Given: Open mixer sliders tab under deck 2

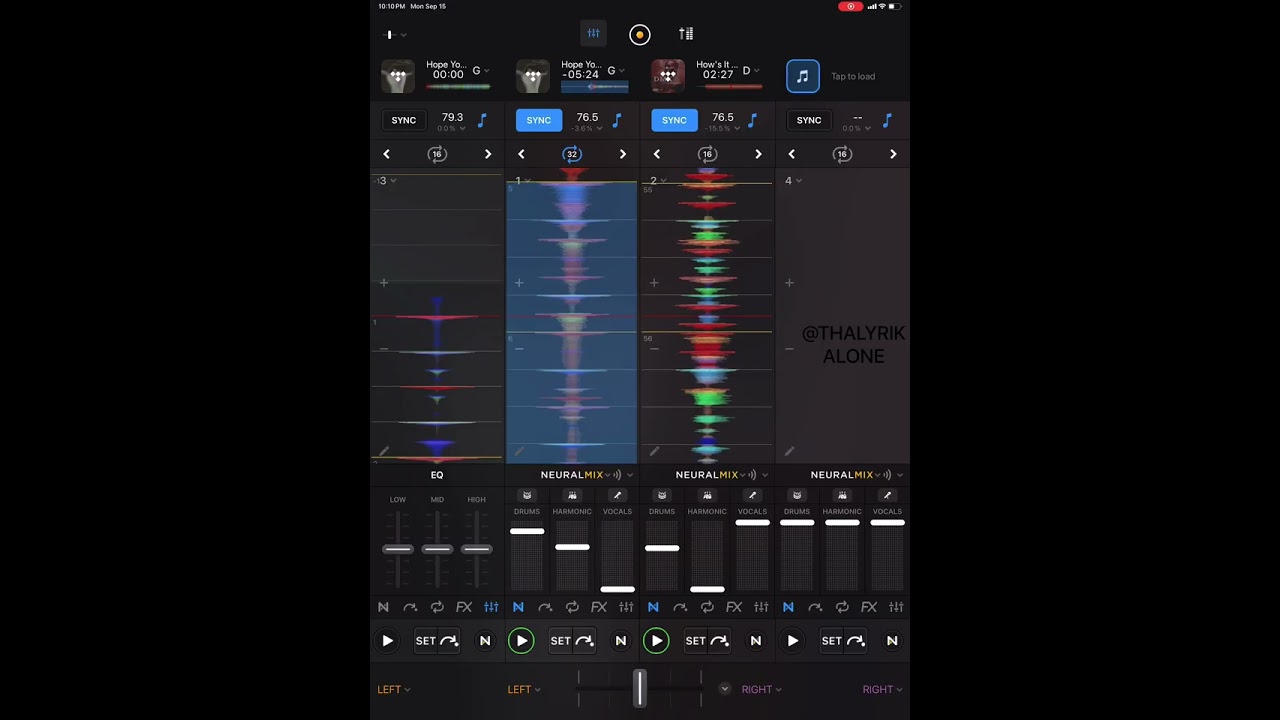Looking at the screenshot, I should pyautogui.click(x=761, y=607).
